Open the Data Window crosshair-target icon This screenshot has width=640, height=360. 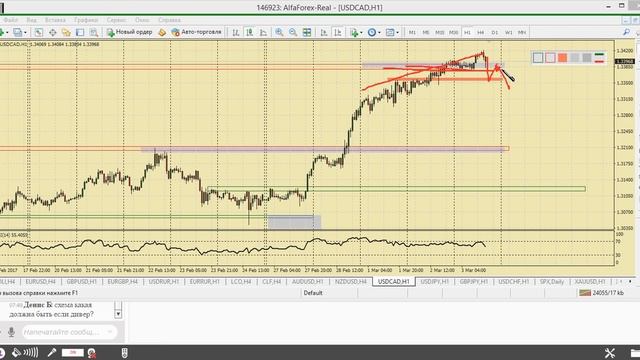(53, 32)
